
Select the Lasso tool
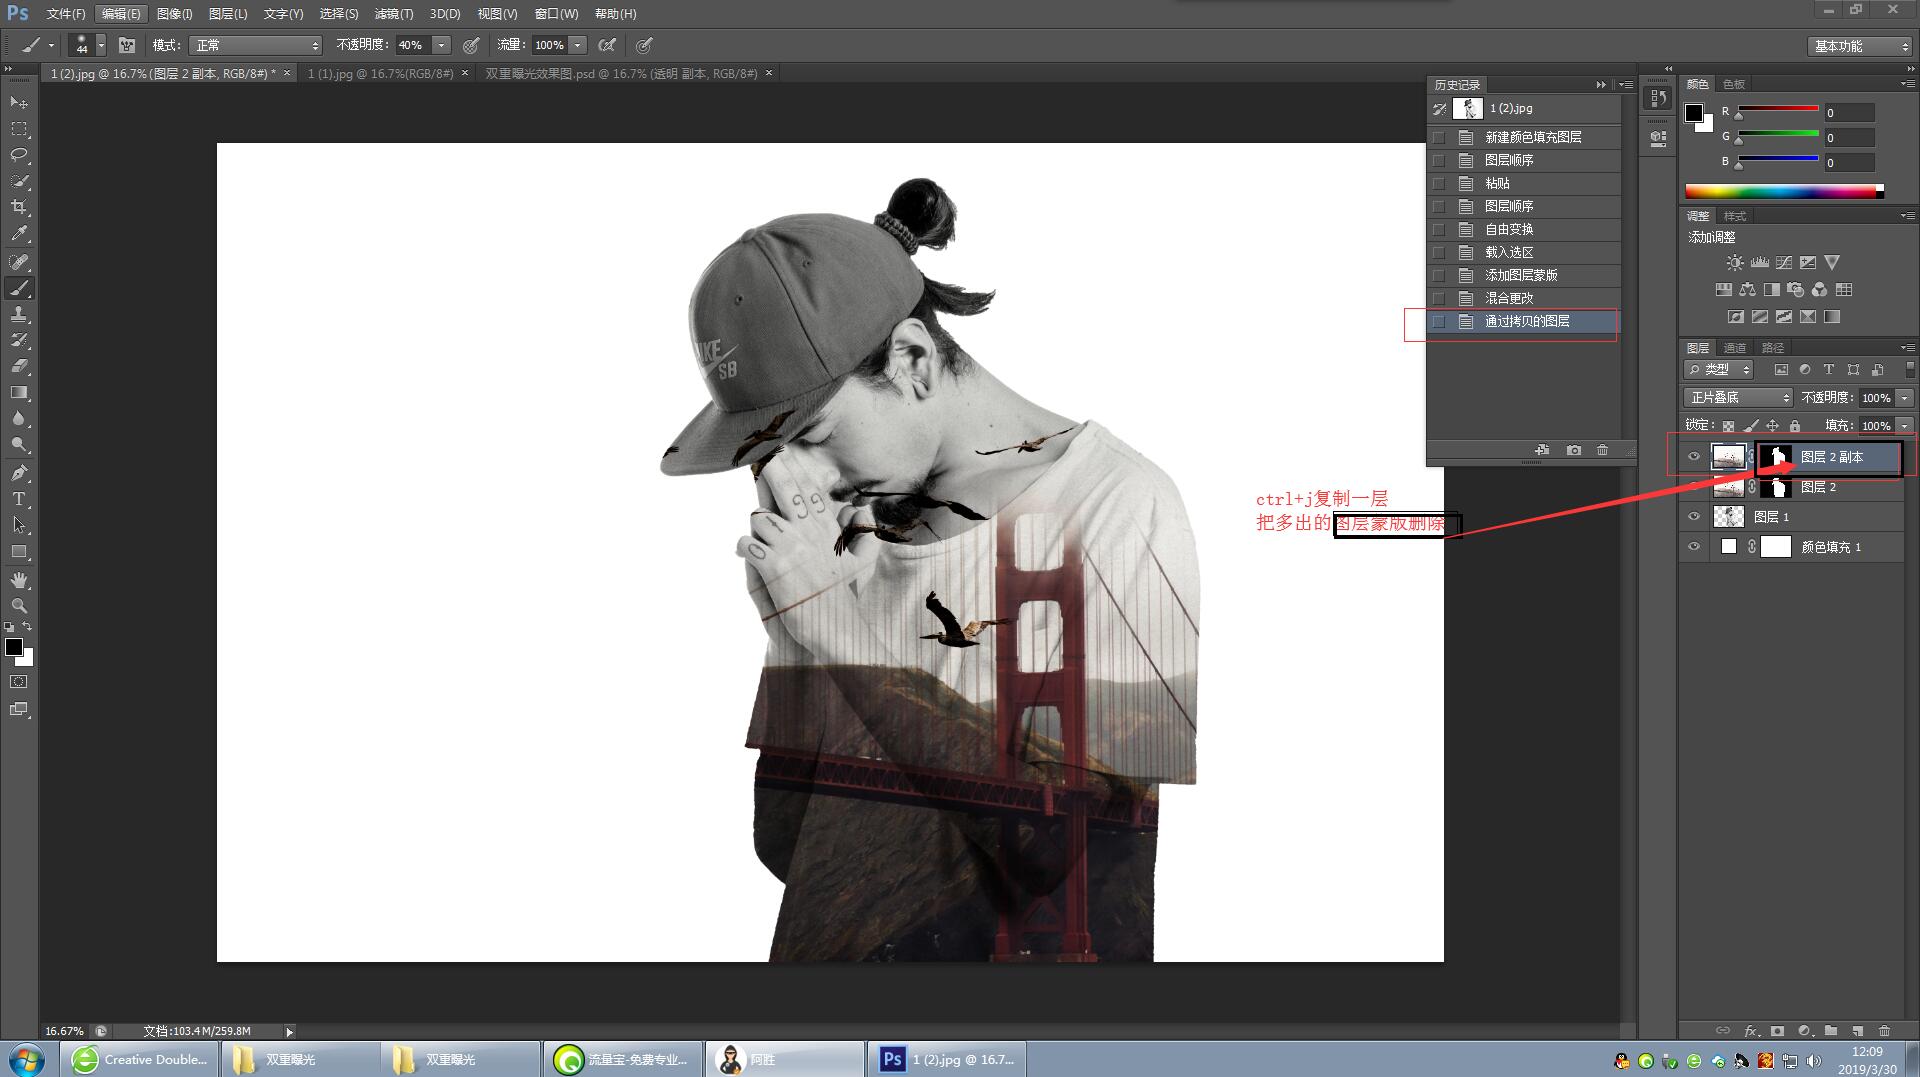(x=19, y=155)
